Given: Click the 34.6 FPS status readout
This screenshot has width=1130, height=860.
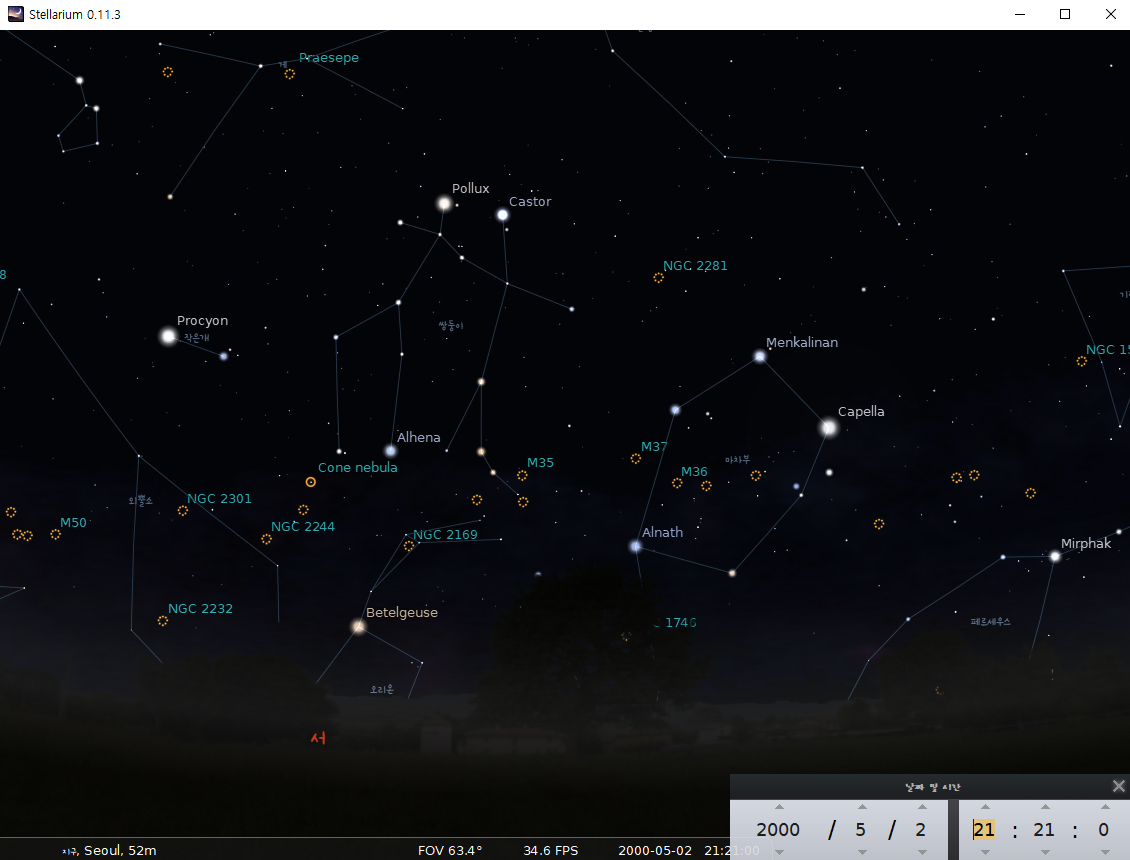Looking at the screenshot, I should pos(551,851).
